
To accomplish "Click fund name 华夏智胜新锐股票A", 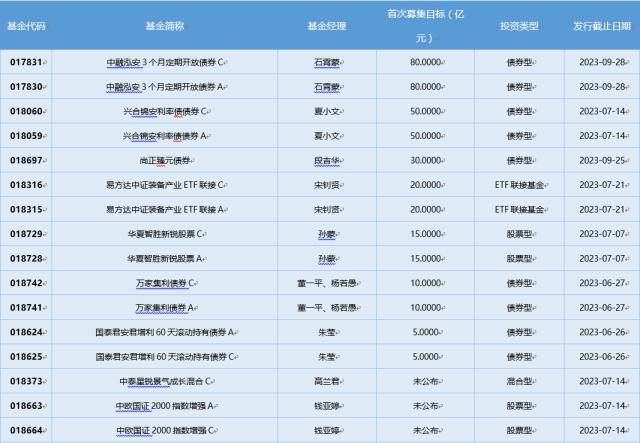I will tap(165, 258).
